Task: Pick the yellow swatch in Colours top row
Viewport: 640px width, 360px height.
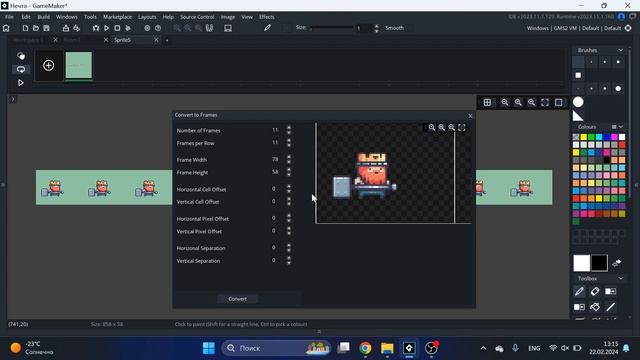Action: 584,137
